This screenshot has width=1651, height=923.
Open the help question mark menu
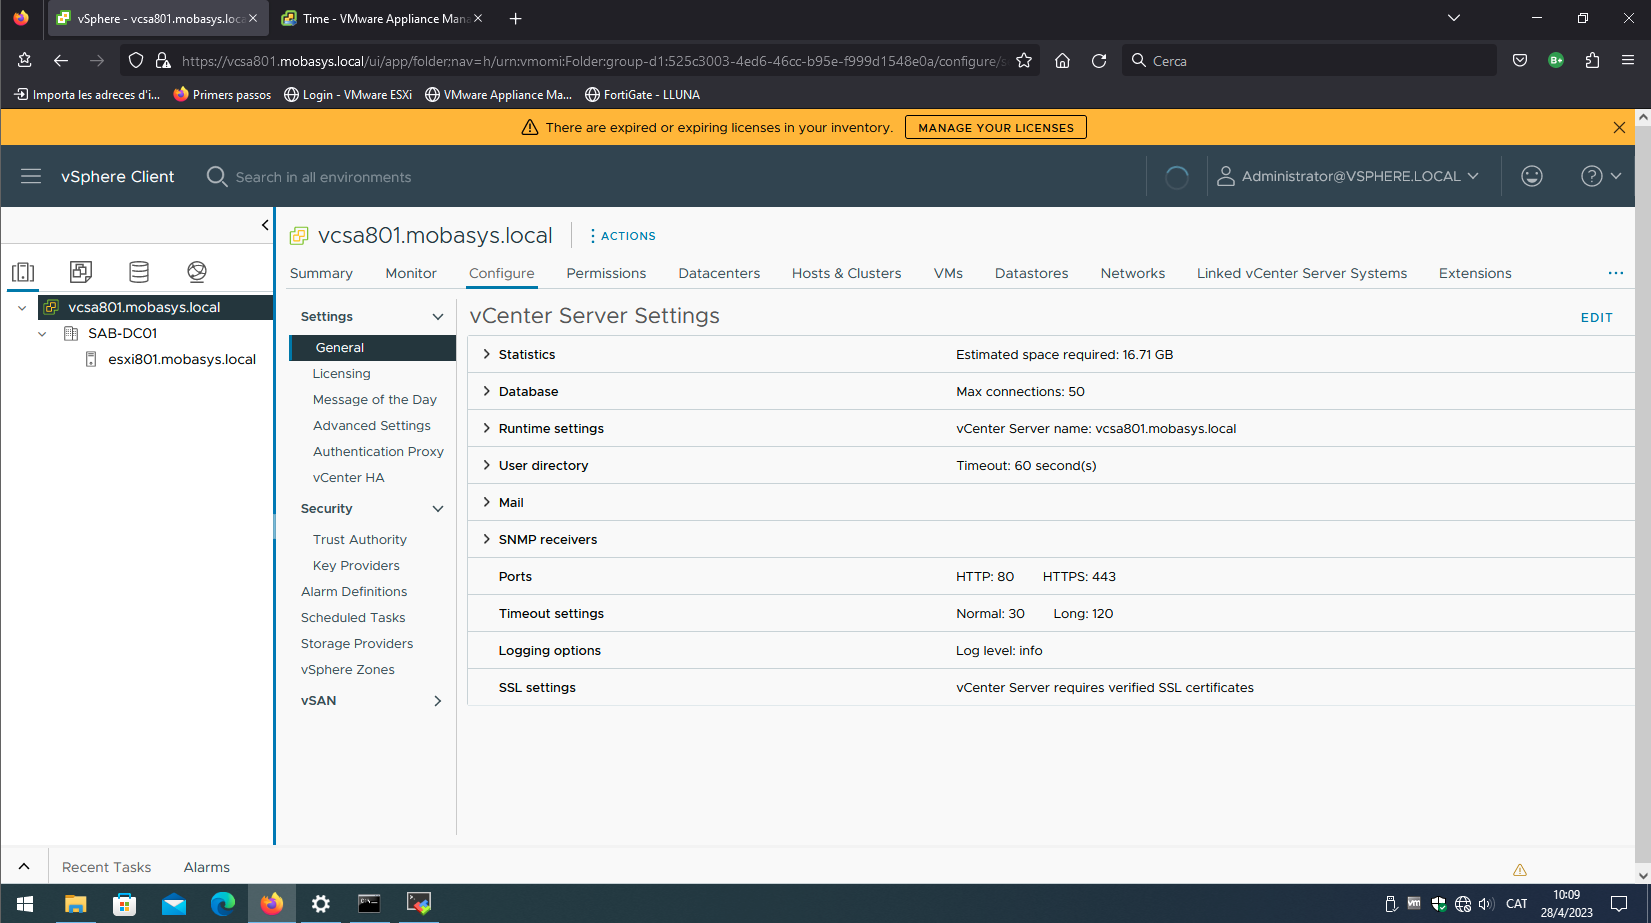coord(1600,176)
